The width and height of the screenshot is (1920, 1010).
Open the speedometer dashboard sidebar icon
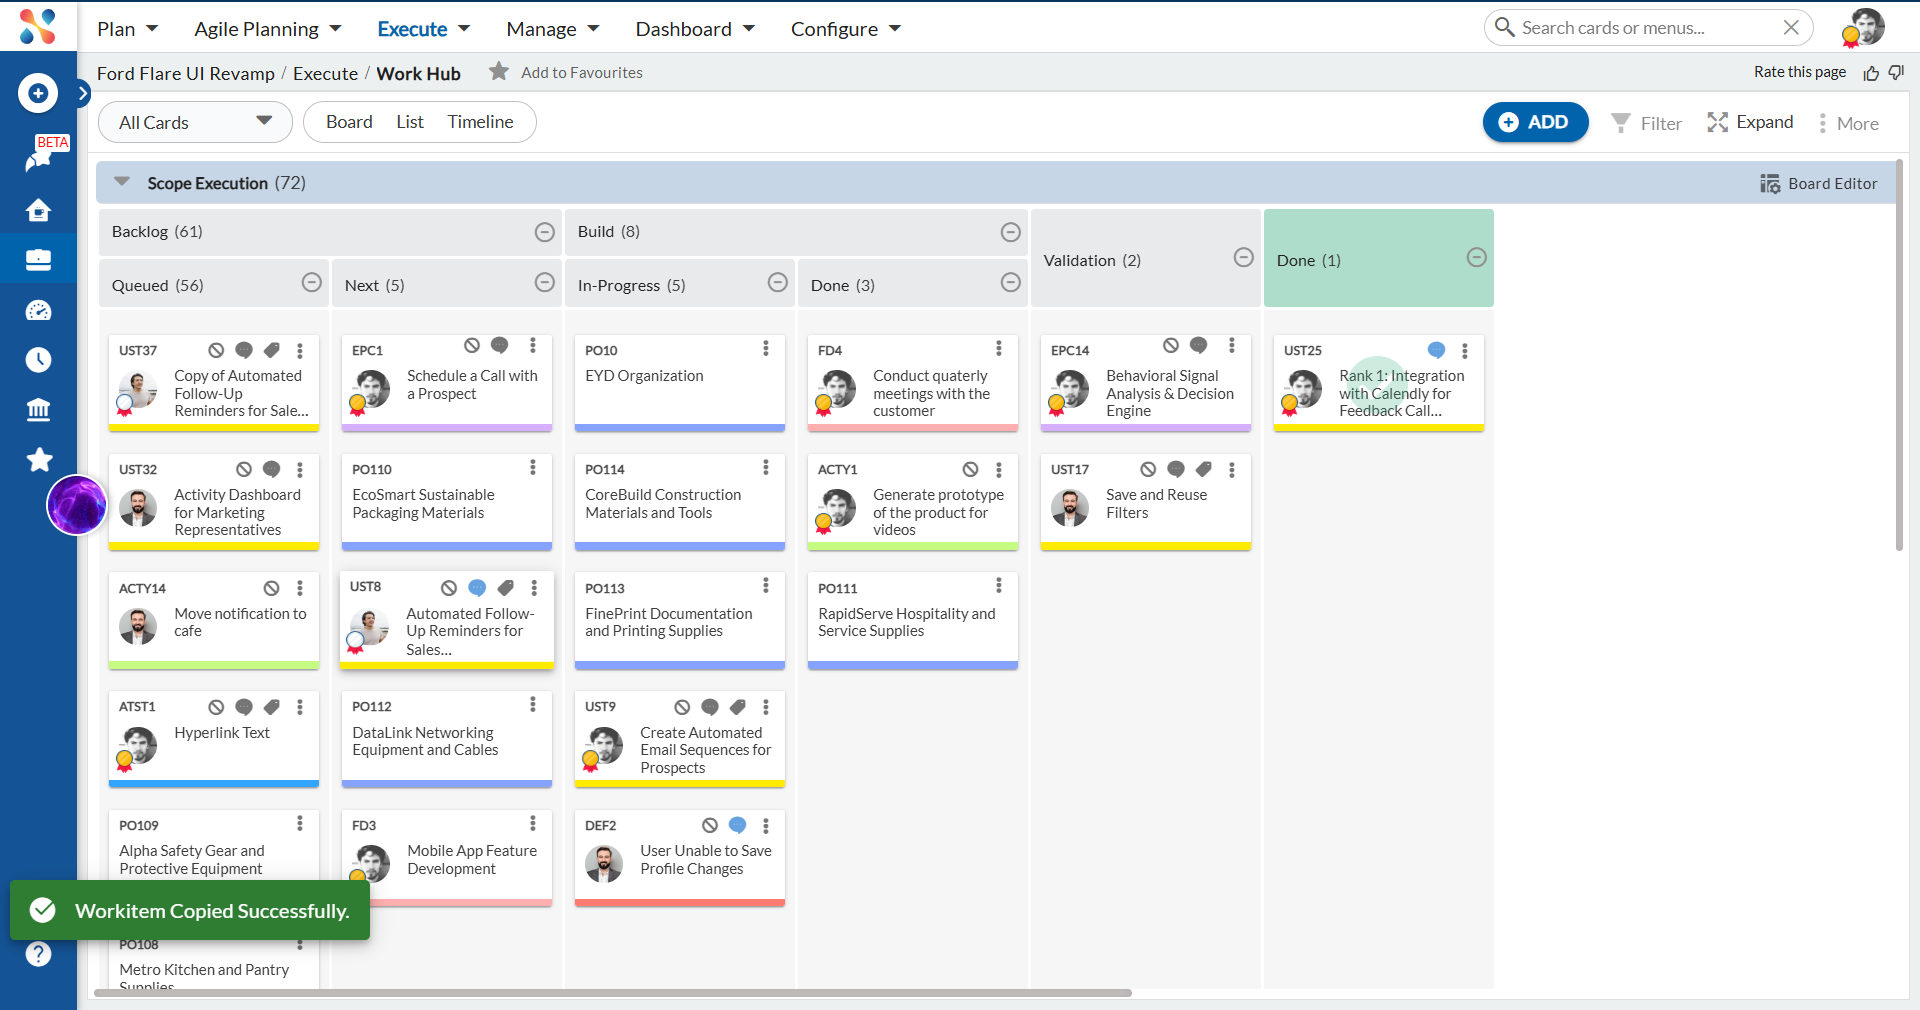pos(38,310)
